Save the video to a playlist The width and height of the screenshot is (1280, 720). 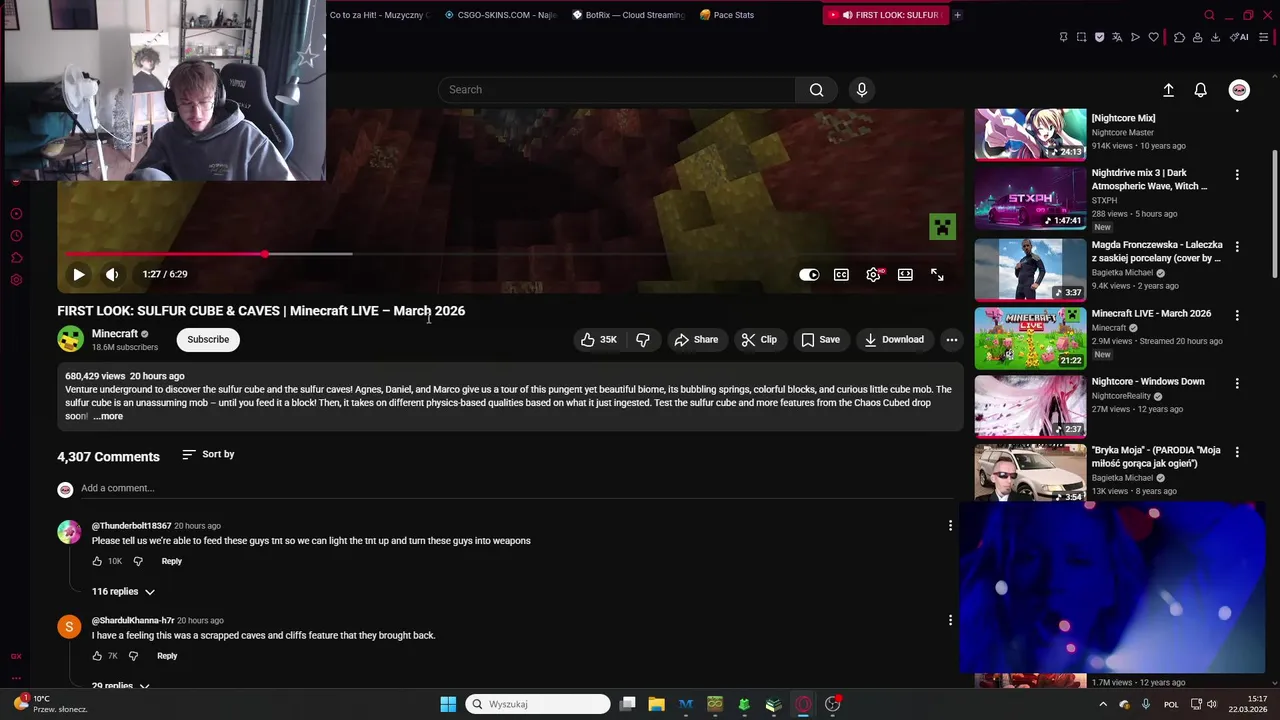point(820,340)
